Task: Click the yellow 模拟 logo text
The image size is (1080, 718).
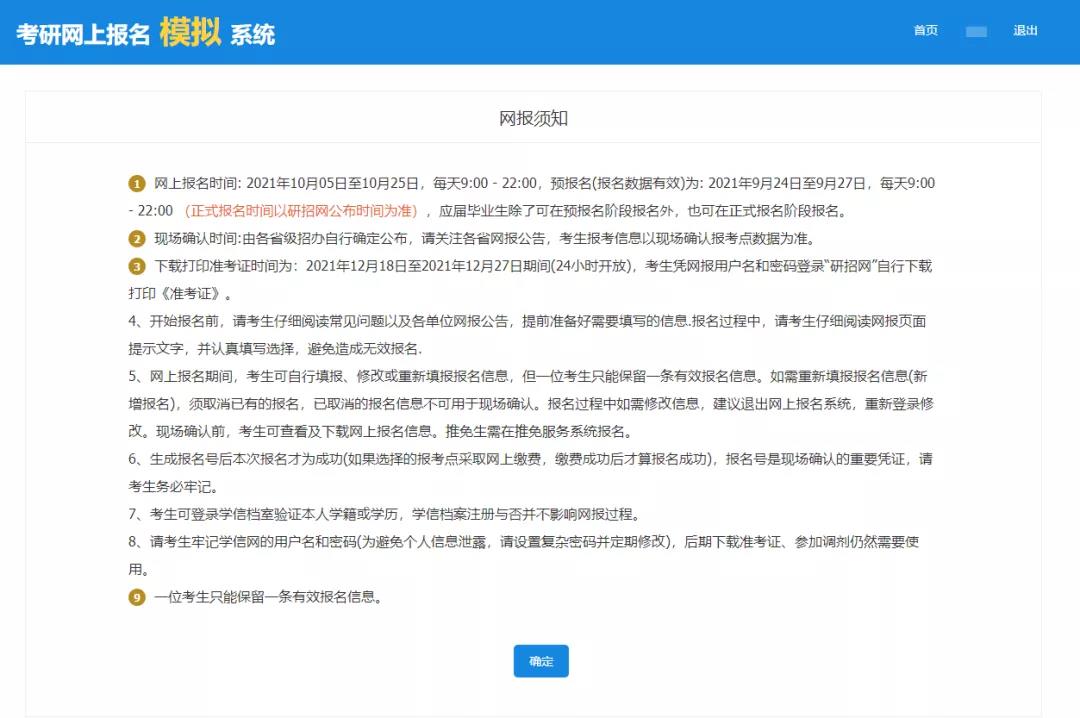Action: [x=190, y=32]
